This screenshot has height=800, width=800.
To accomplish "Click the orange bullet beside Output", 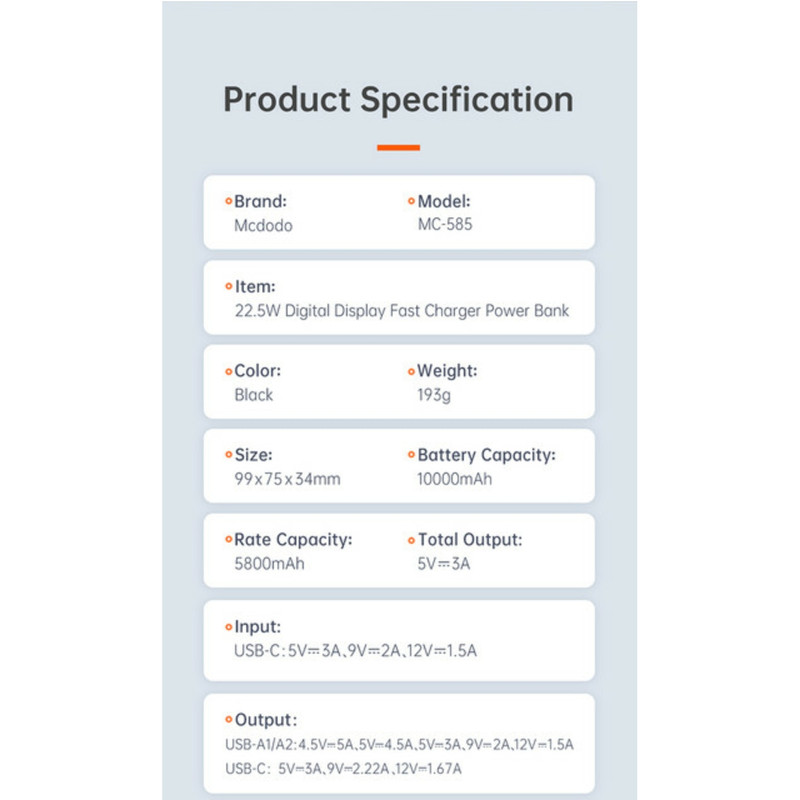I will pyautogui.click(x=228, y=720).
